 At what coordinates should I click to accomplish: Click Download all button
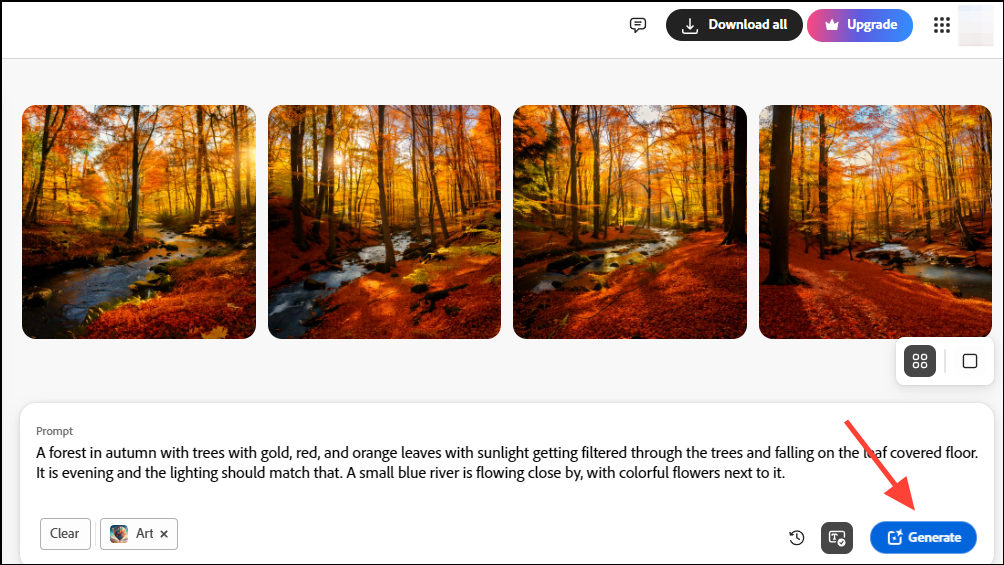click(x=734, y=25)
